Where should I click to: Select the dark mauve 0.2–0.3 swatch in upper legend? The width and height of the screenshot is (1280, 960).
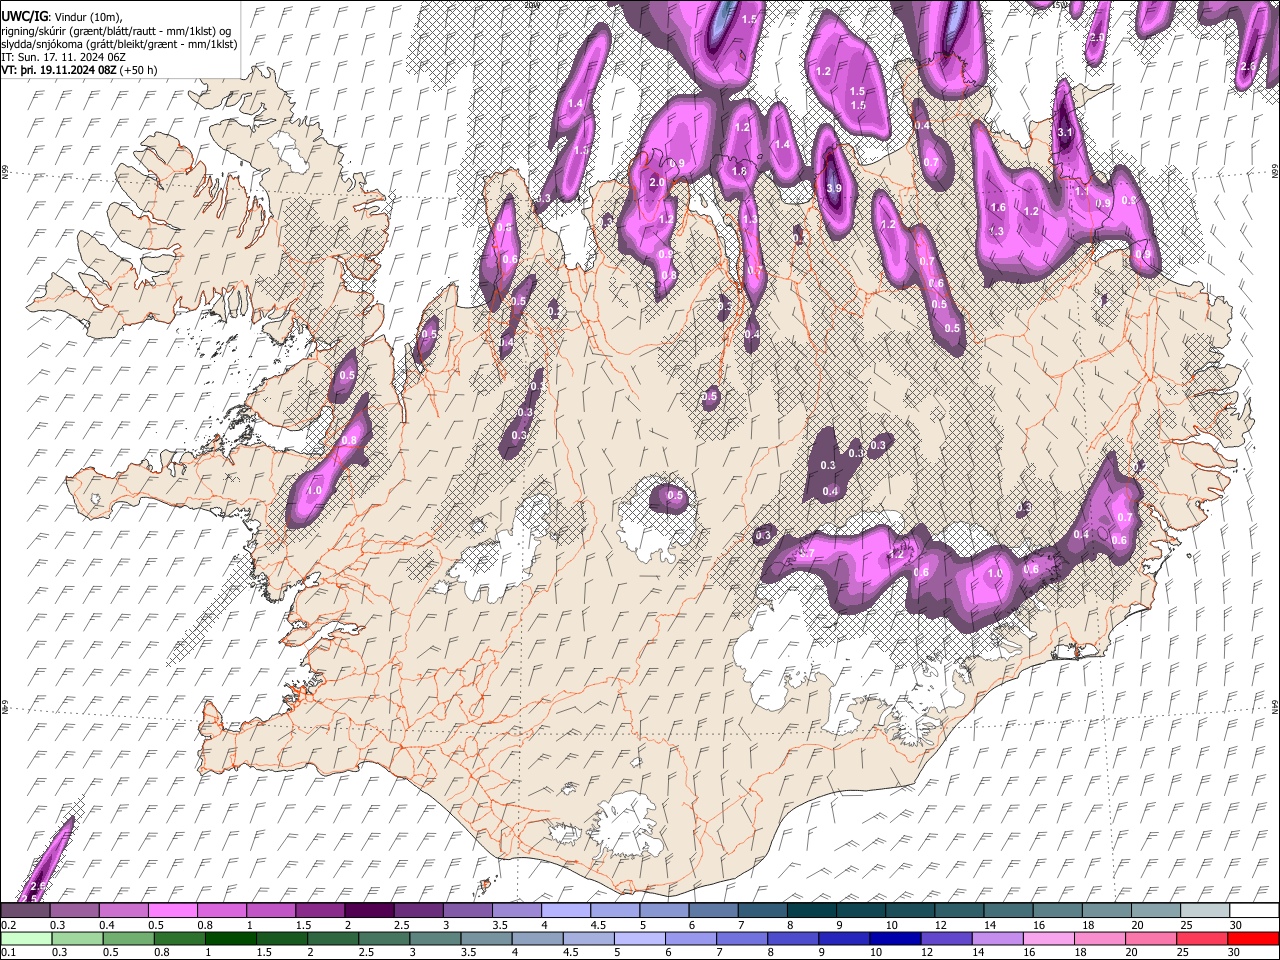(25, 910)
